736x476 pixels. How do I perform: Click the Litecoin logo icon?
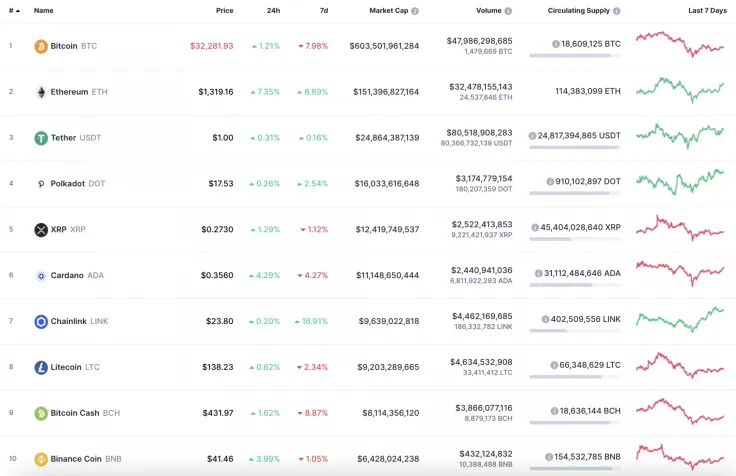[x=41, y=368]
